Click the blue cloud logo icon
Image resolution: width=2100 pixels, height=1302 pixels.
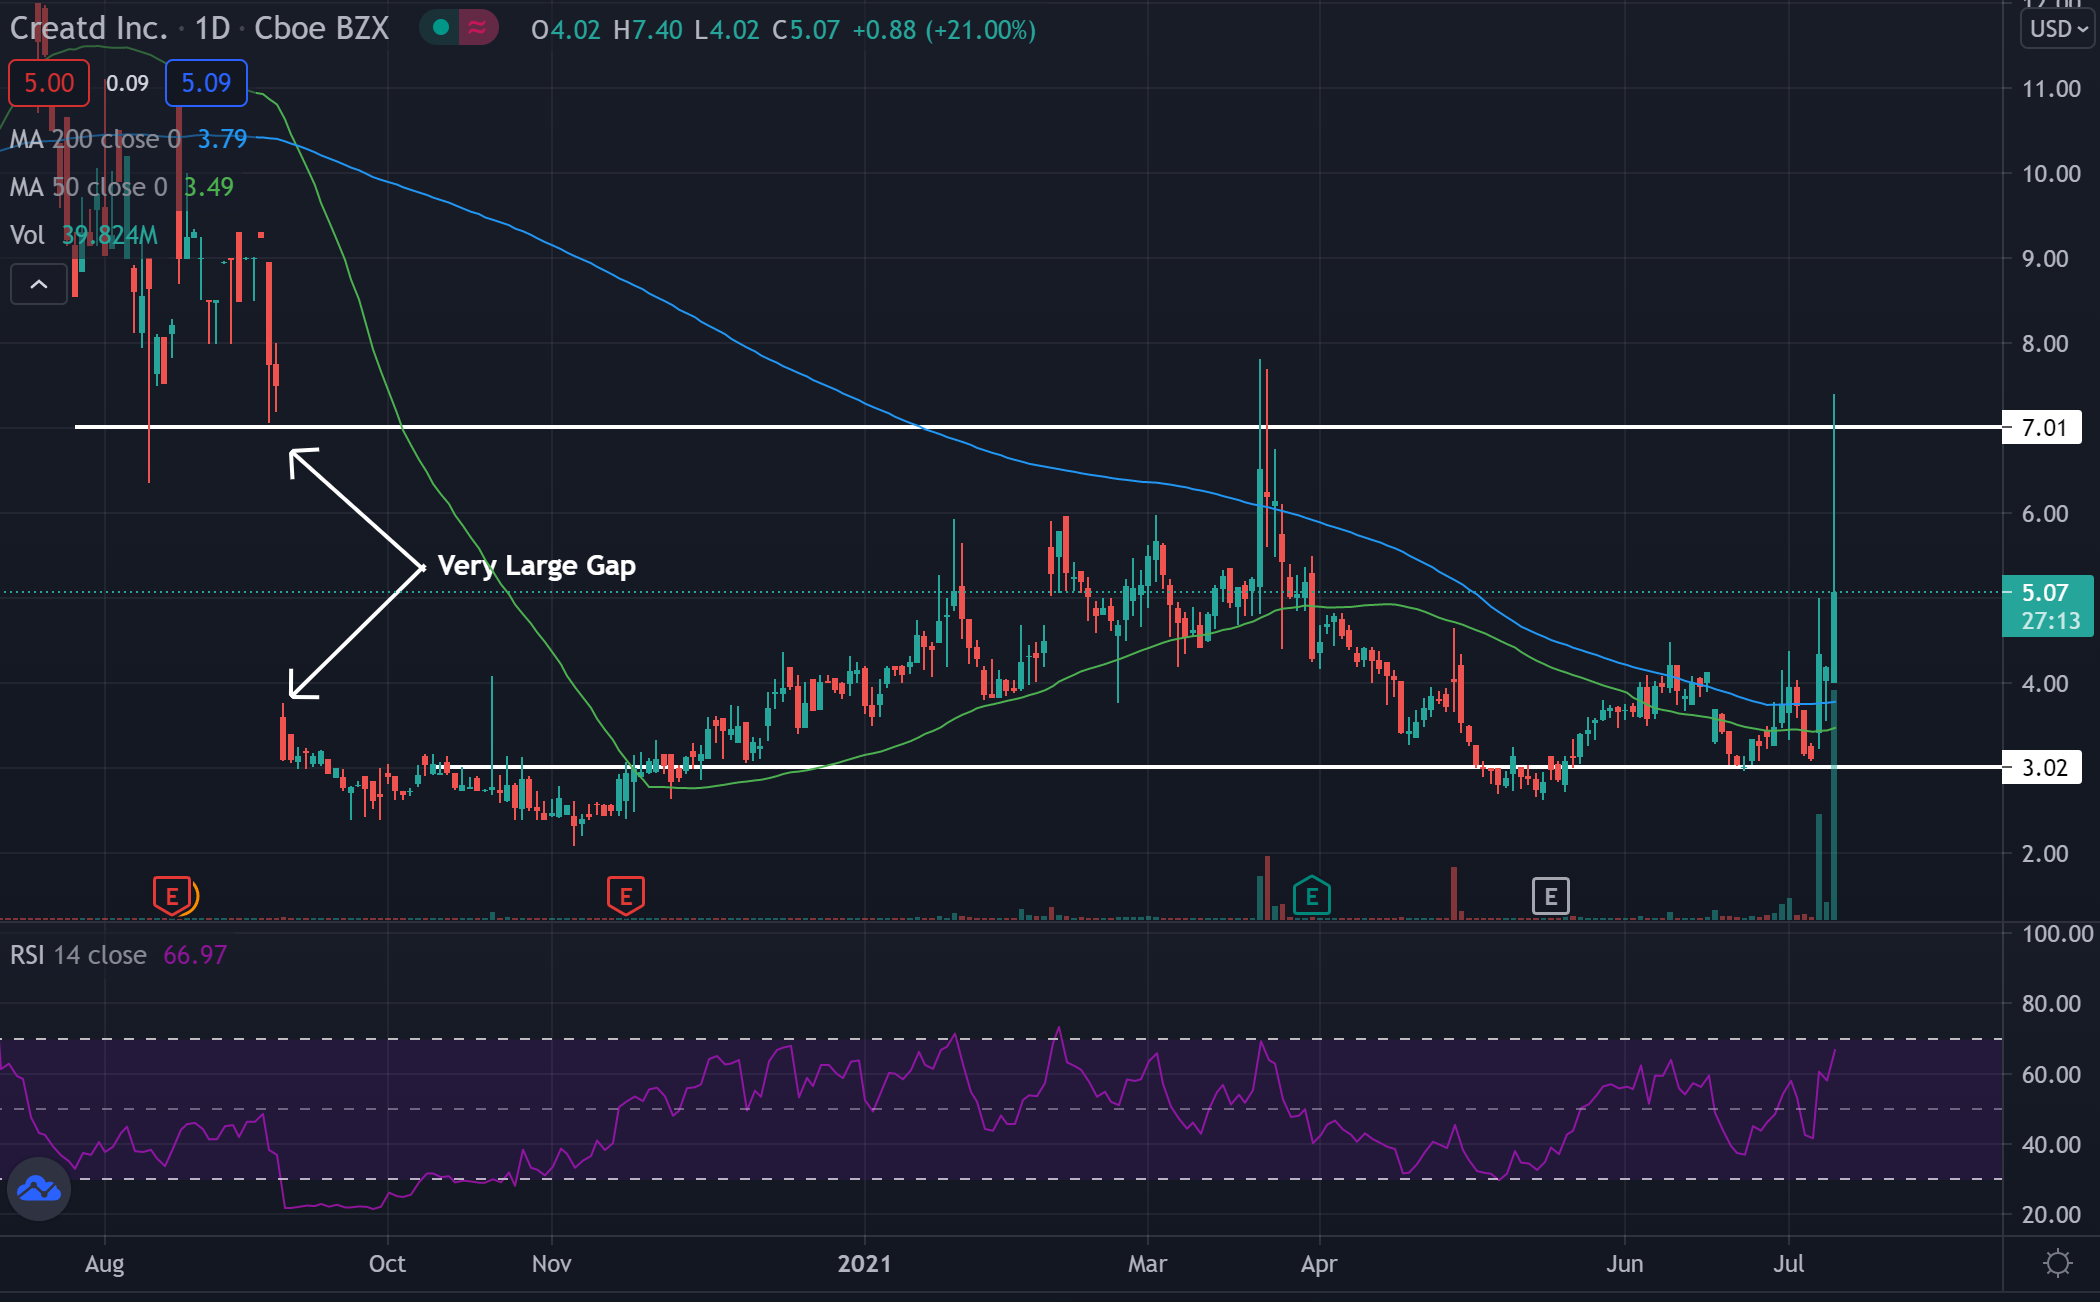point(39,1189)
